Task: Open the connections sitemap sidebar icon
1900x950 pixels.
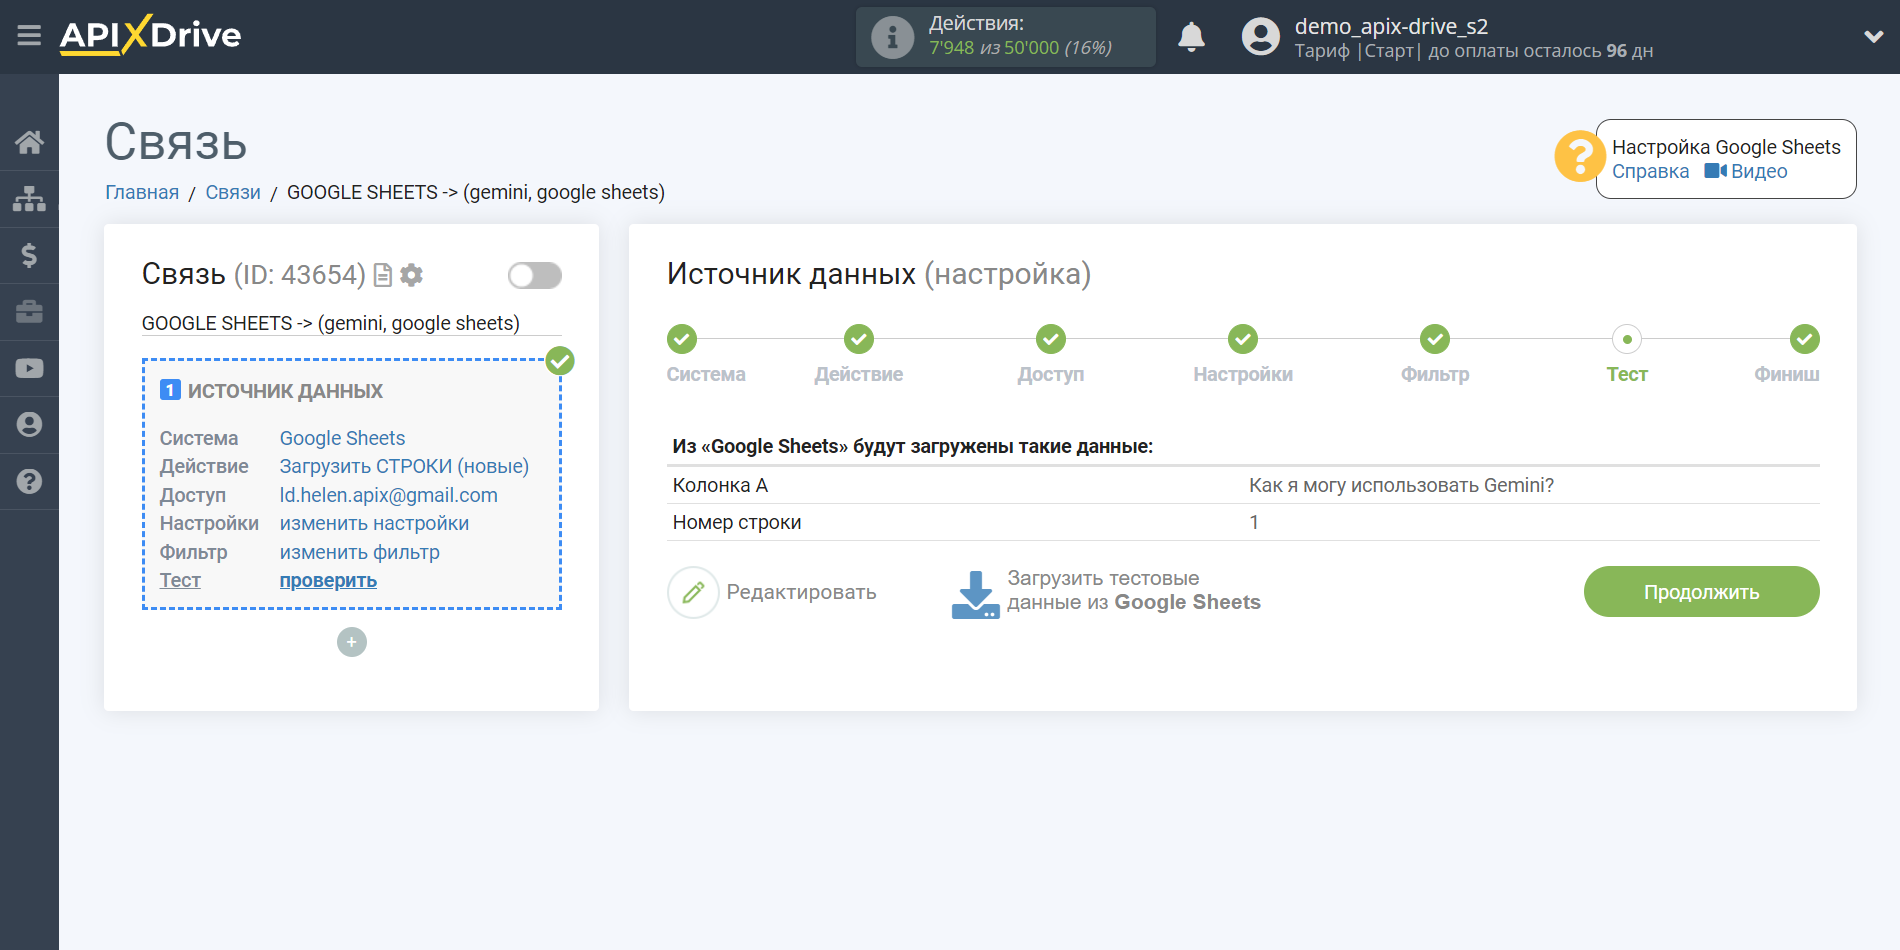Action: pos(29,199)
